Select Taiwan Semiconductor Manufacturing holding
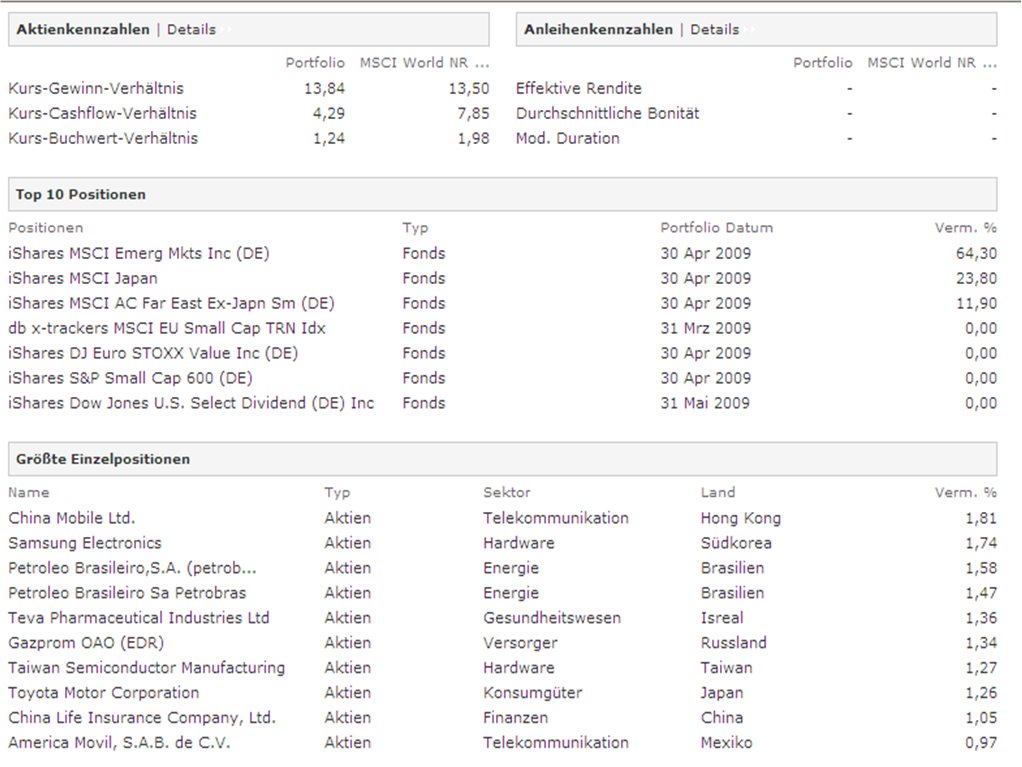 (146, 668)
